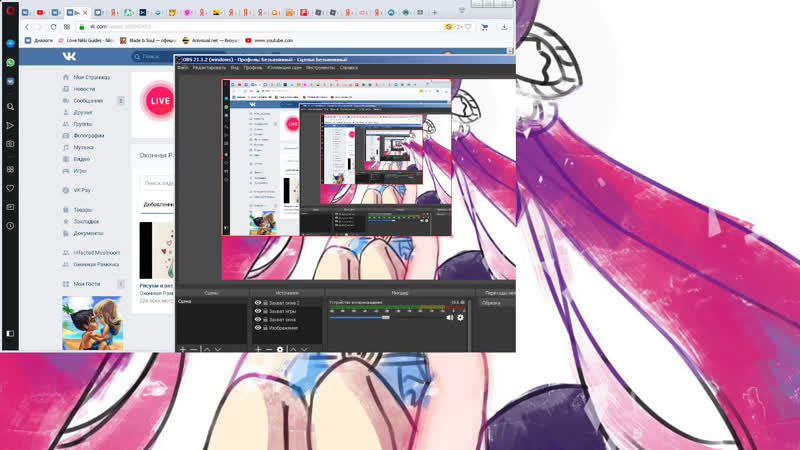800x450 pixels.
Task: Open WhatsApp in the Opera sidebar
Action: click(10, 62)
